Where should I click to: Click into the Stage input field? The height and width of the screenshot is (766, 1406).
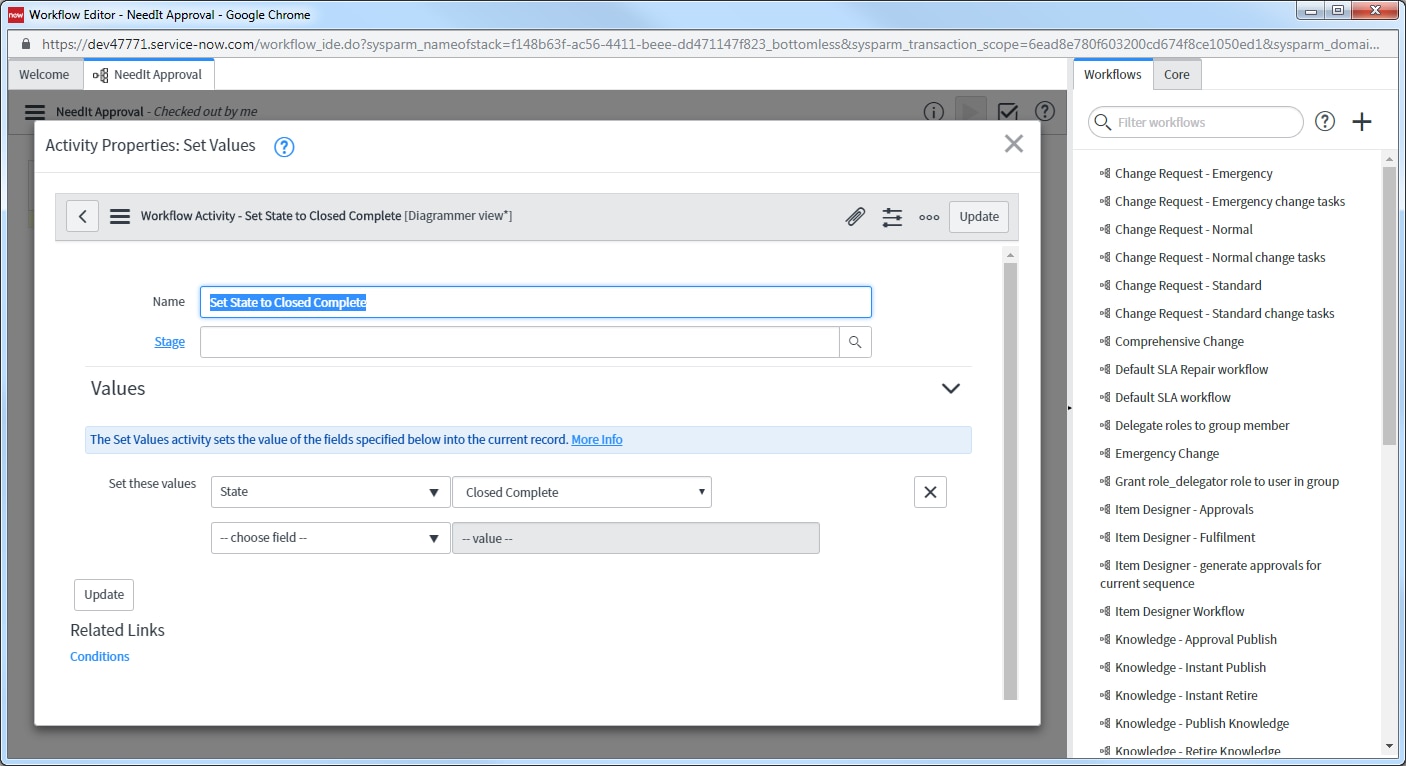[x=520, y=342]
